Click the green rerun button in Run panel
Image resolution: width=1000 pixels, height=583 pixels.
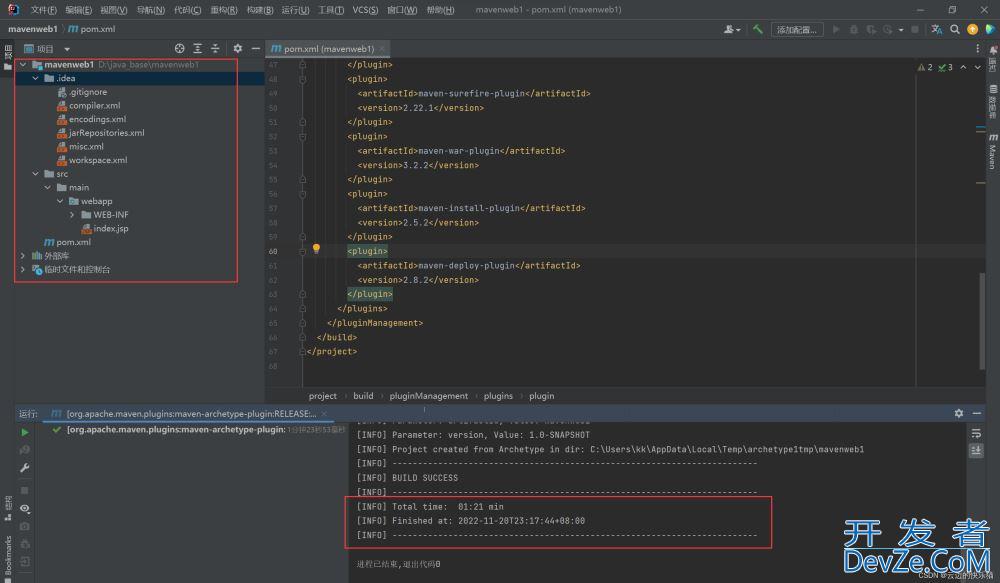click(24, 432)
